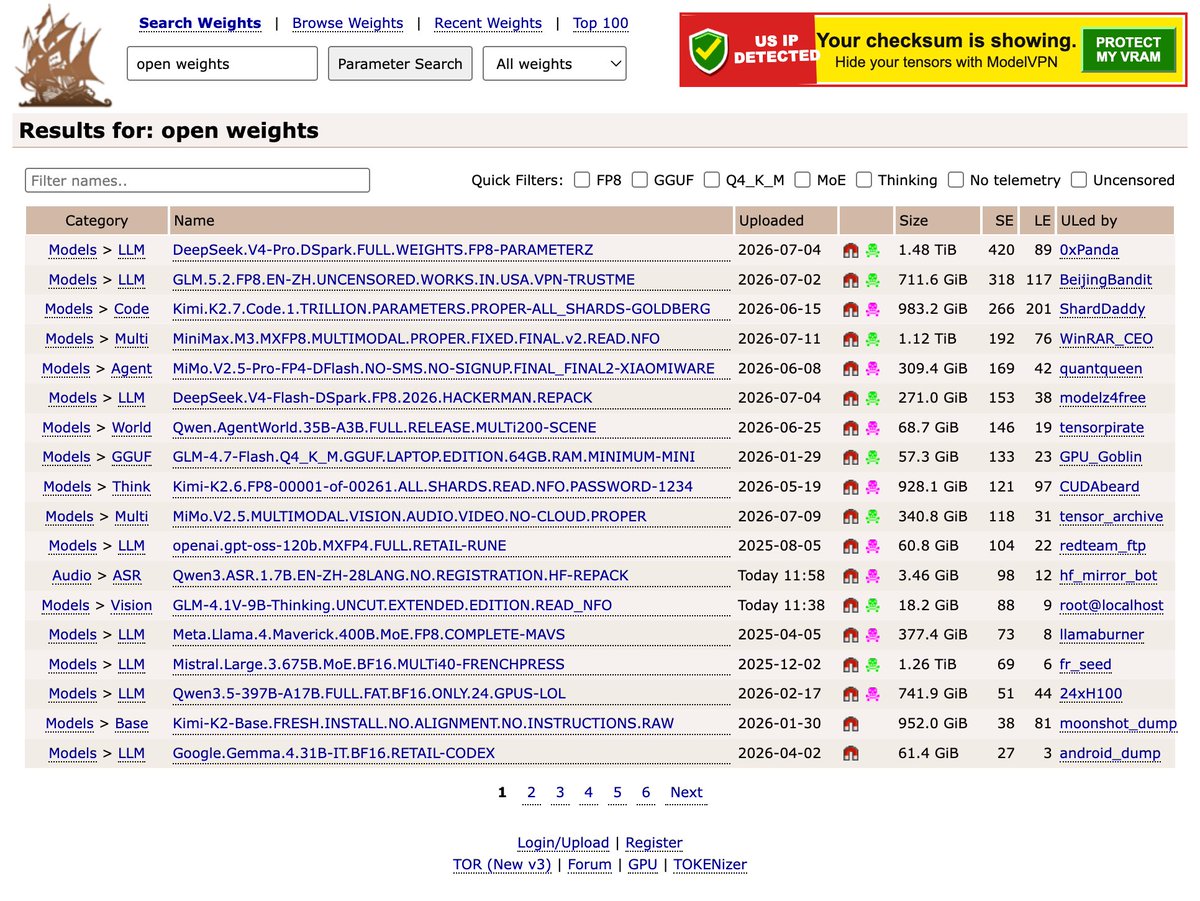
Task: Open magnet link for GLM.5.2.FP8 row
Action: tap(851, 280)
